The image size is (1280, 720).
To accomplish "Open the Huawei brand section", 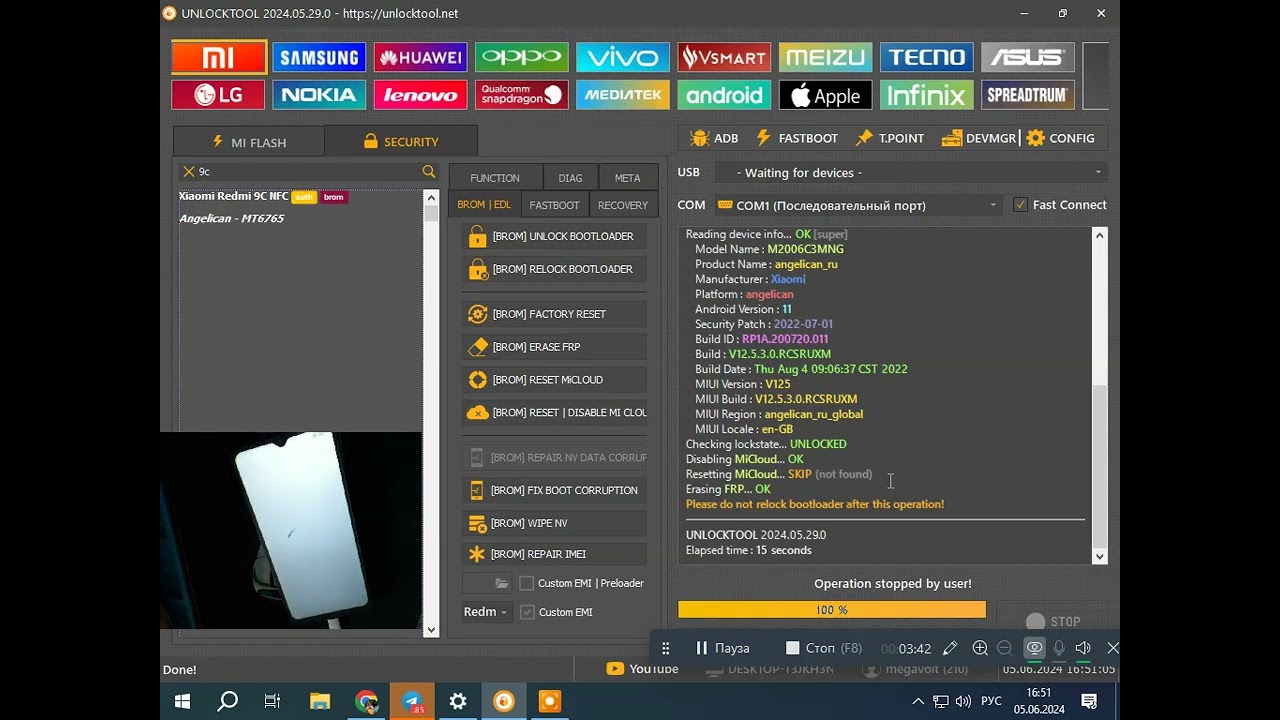I will pyautogui.click(x=421, y=57).
